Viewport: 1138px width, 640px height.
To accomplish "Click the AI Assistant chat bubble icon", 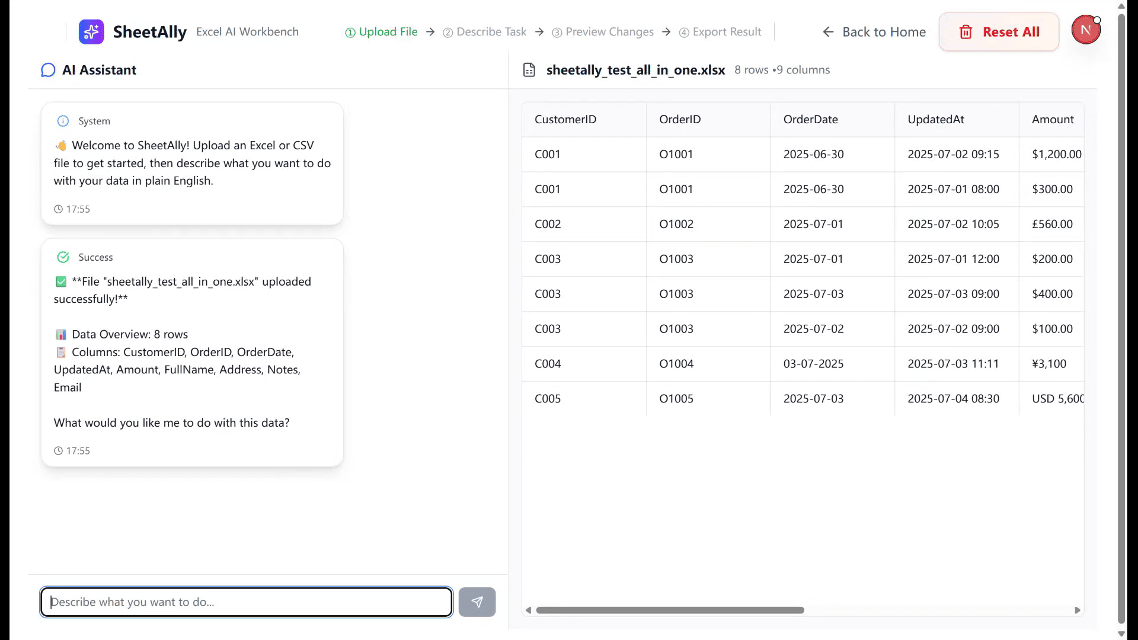I will (48, 70).
